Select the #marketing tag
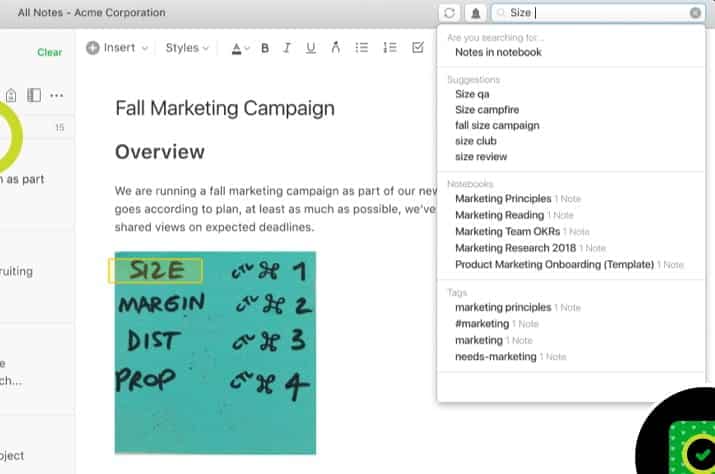The height and width of the screenshot is (474, 715). [497, 323]
